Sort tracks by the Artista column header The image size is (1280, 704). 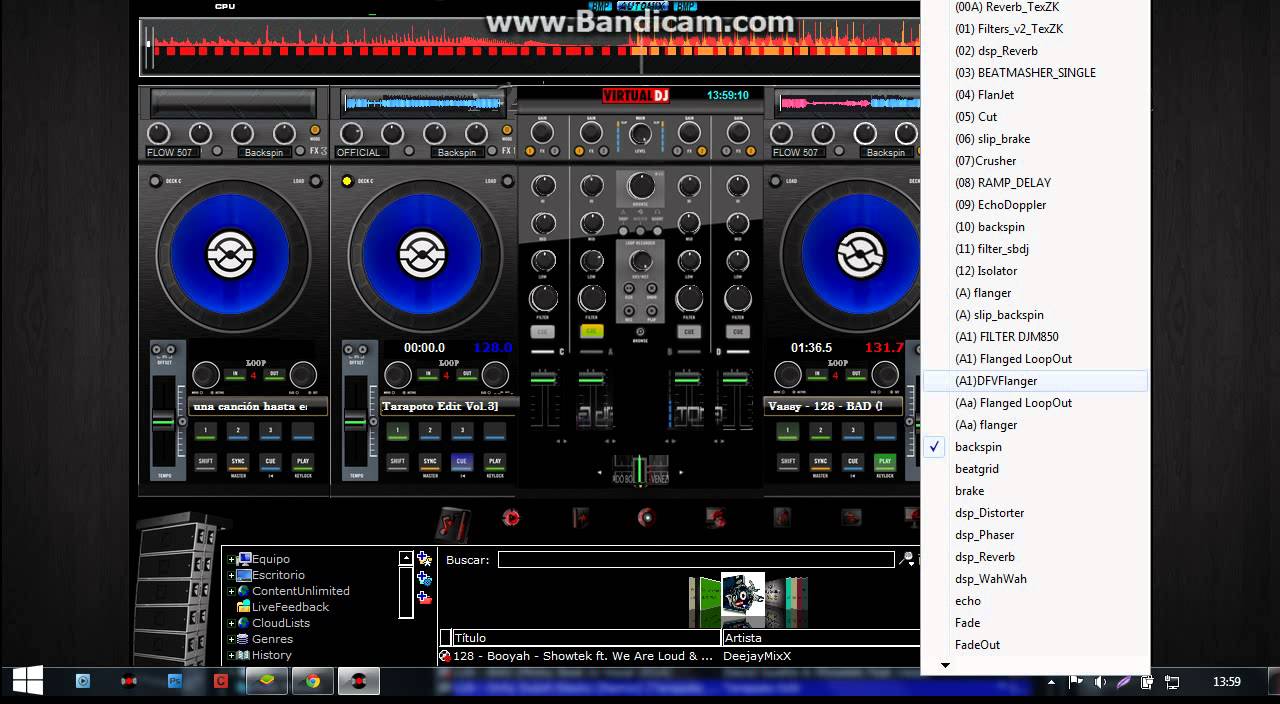point(821,638)
